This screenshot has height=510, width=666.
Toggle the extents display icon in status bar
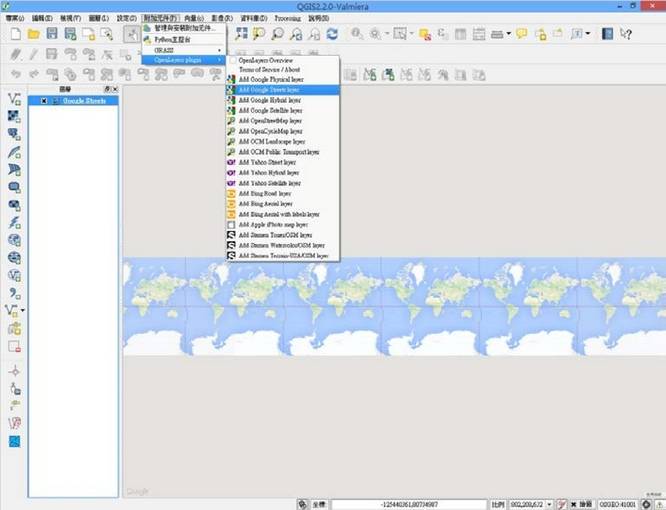(302, 504)
